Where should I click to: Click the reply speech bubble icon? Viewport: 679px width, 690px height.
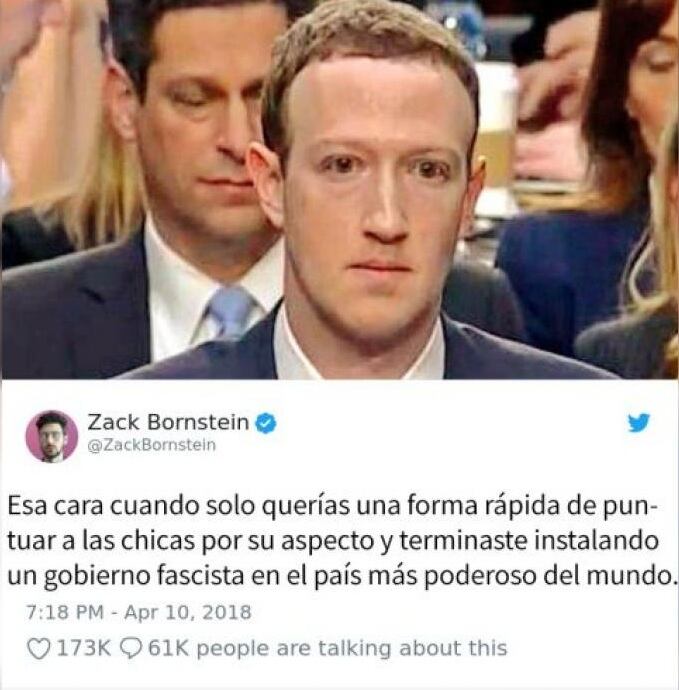(131, 649)
